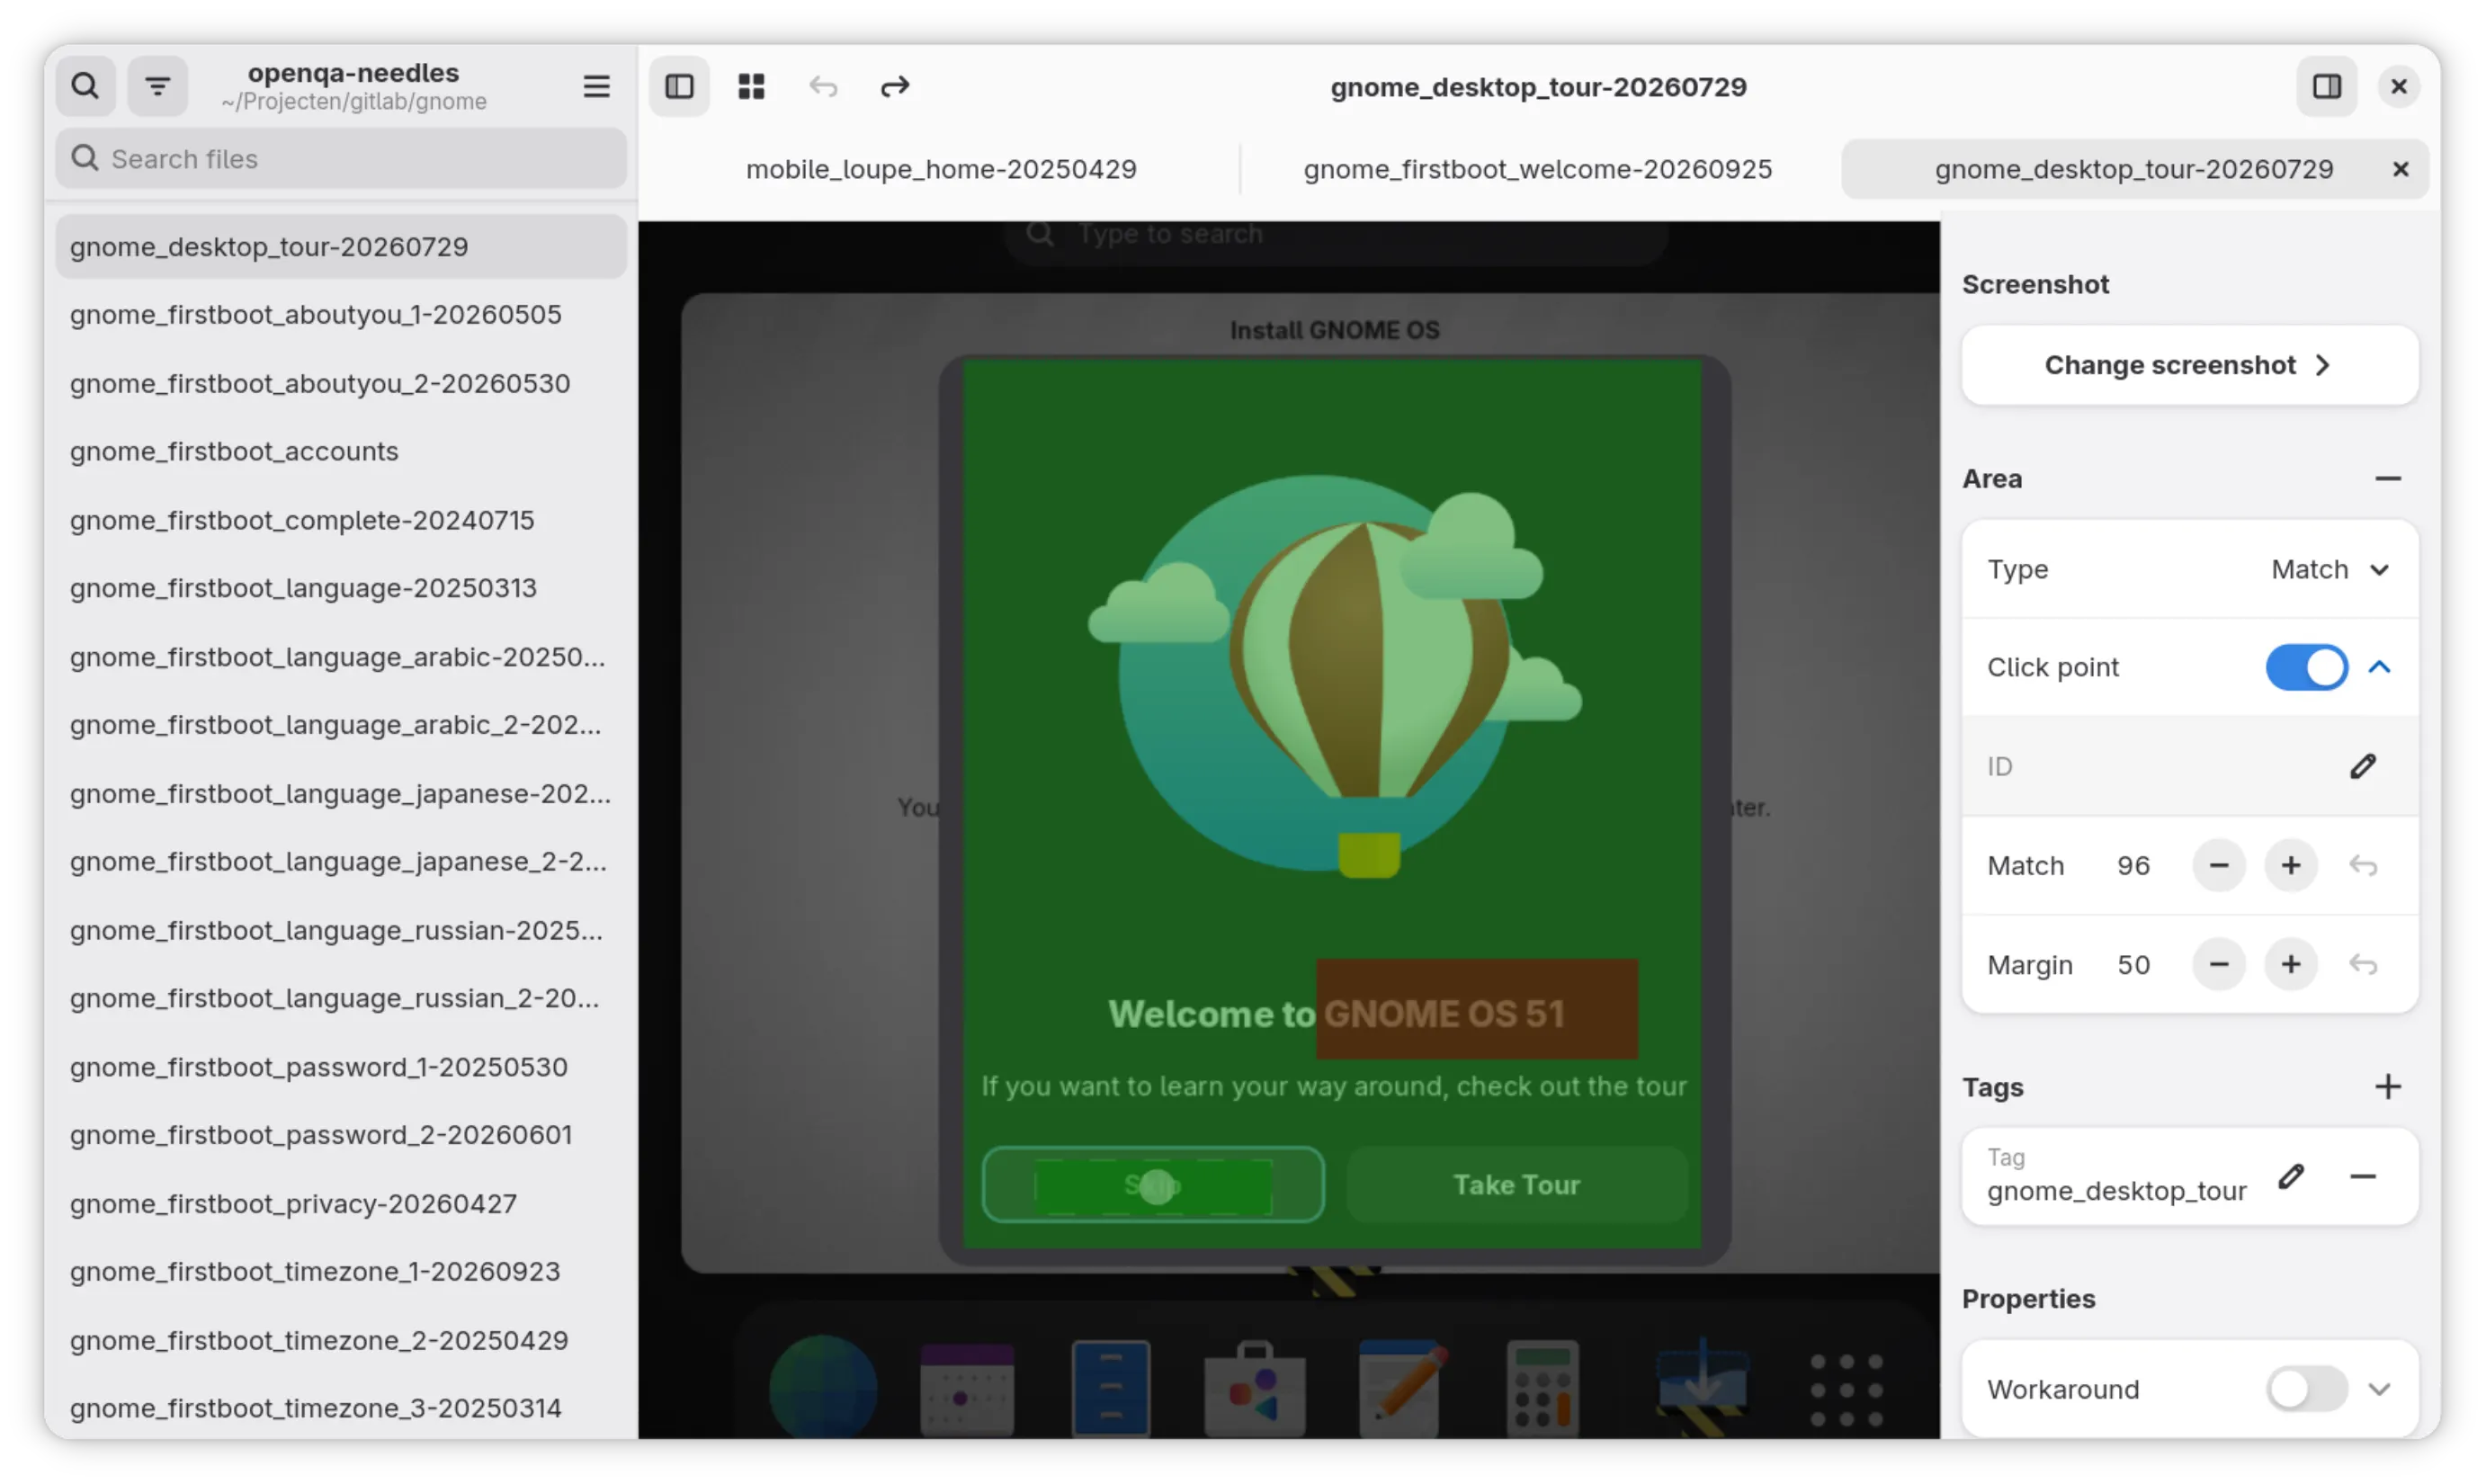Viewport: 2486px width, 1484px height.
Task: Switch to grid overview icon
Action: click(751, 86)
